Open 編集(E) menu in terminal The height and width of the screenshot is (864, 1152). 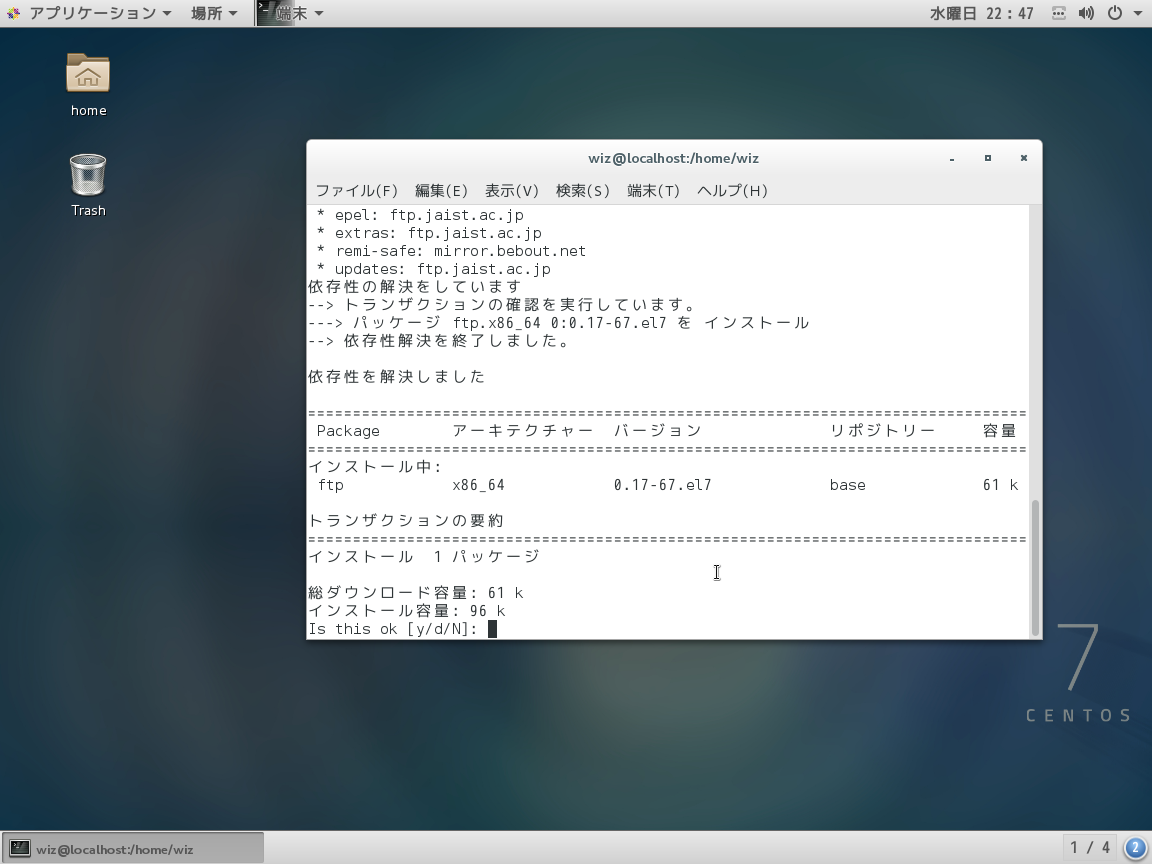point(441,191)
